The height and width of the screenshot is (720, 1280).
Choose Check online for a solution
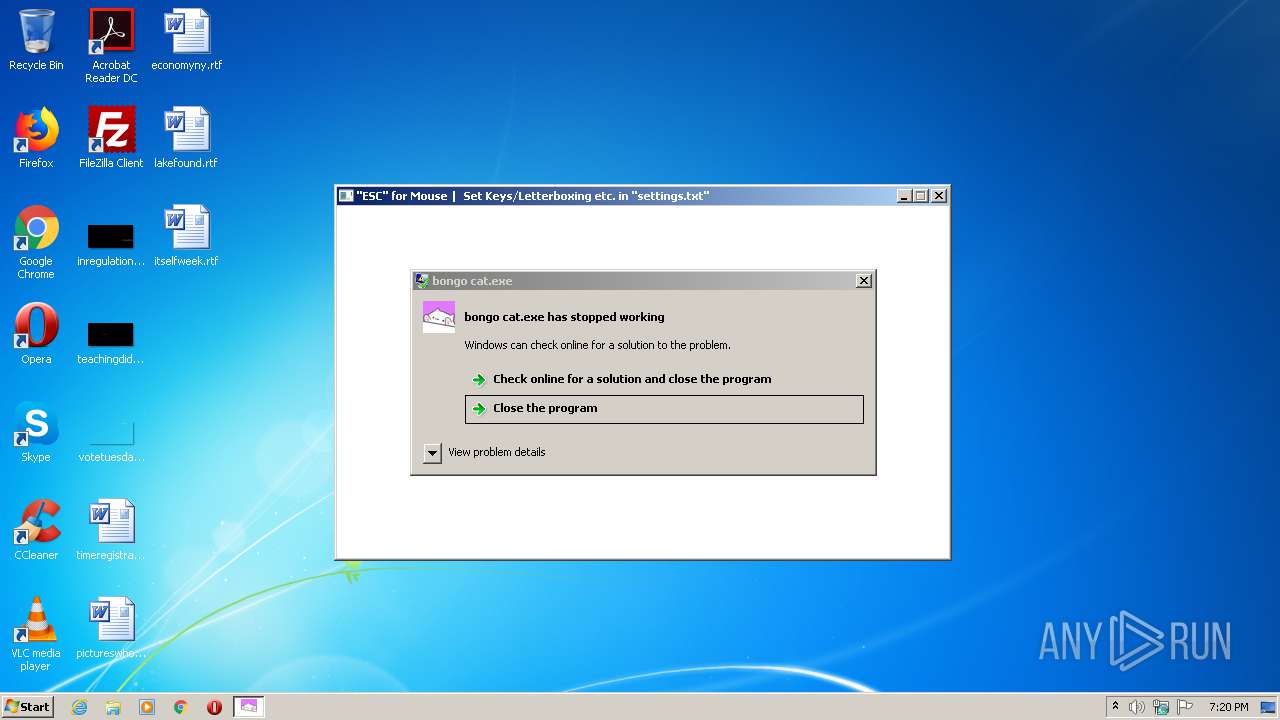(x=663, y=379)
